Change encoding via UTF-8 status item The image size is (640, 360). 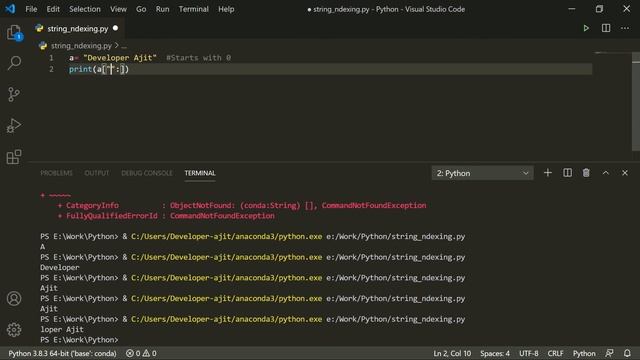click(x=529, y=353)
